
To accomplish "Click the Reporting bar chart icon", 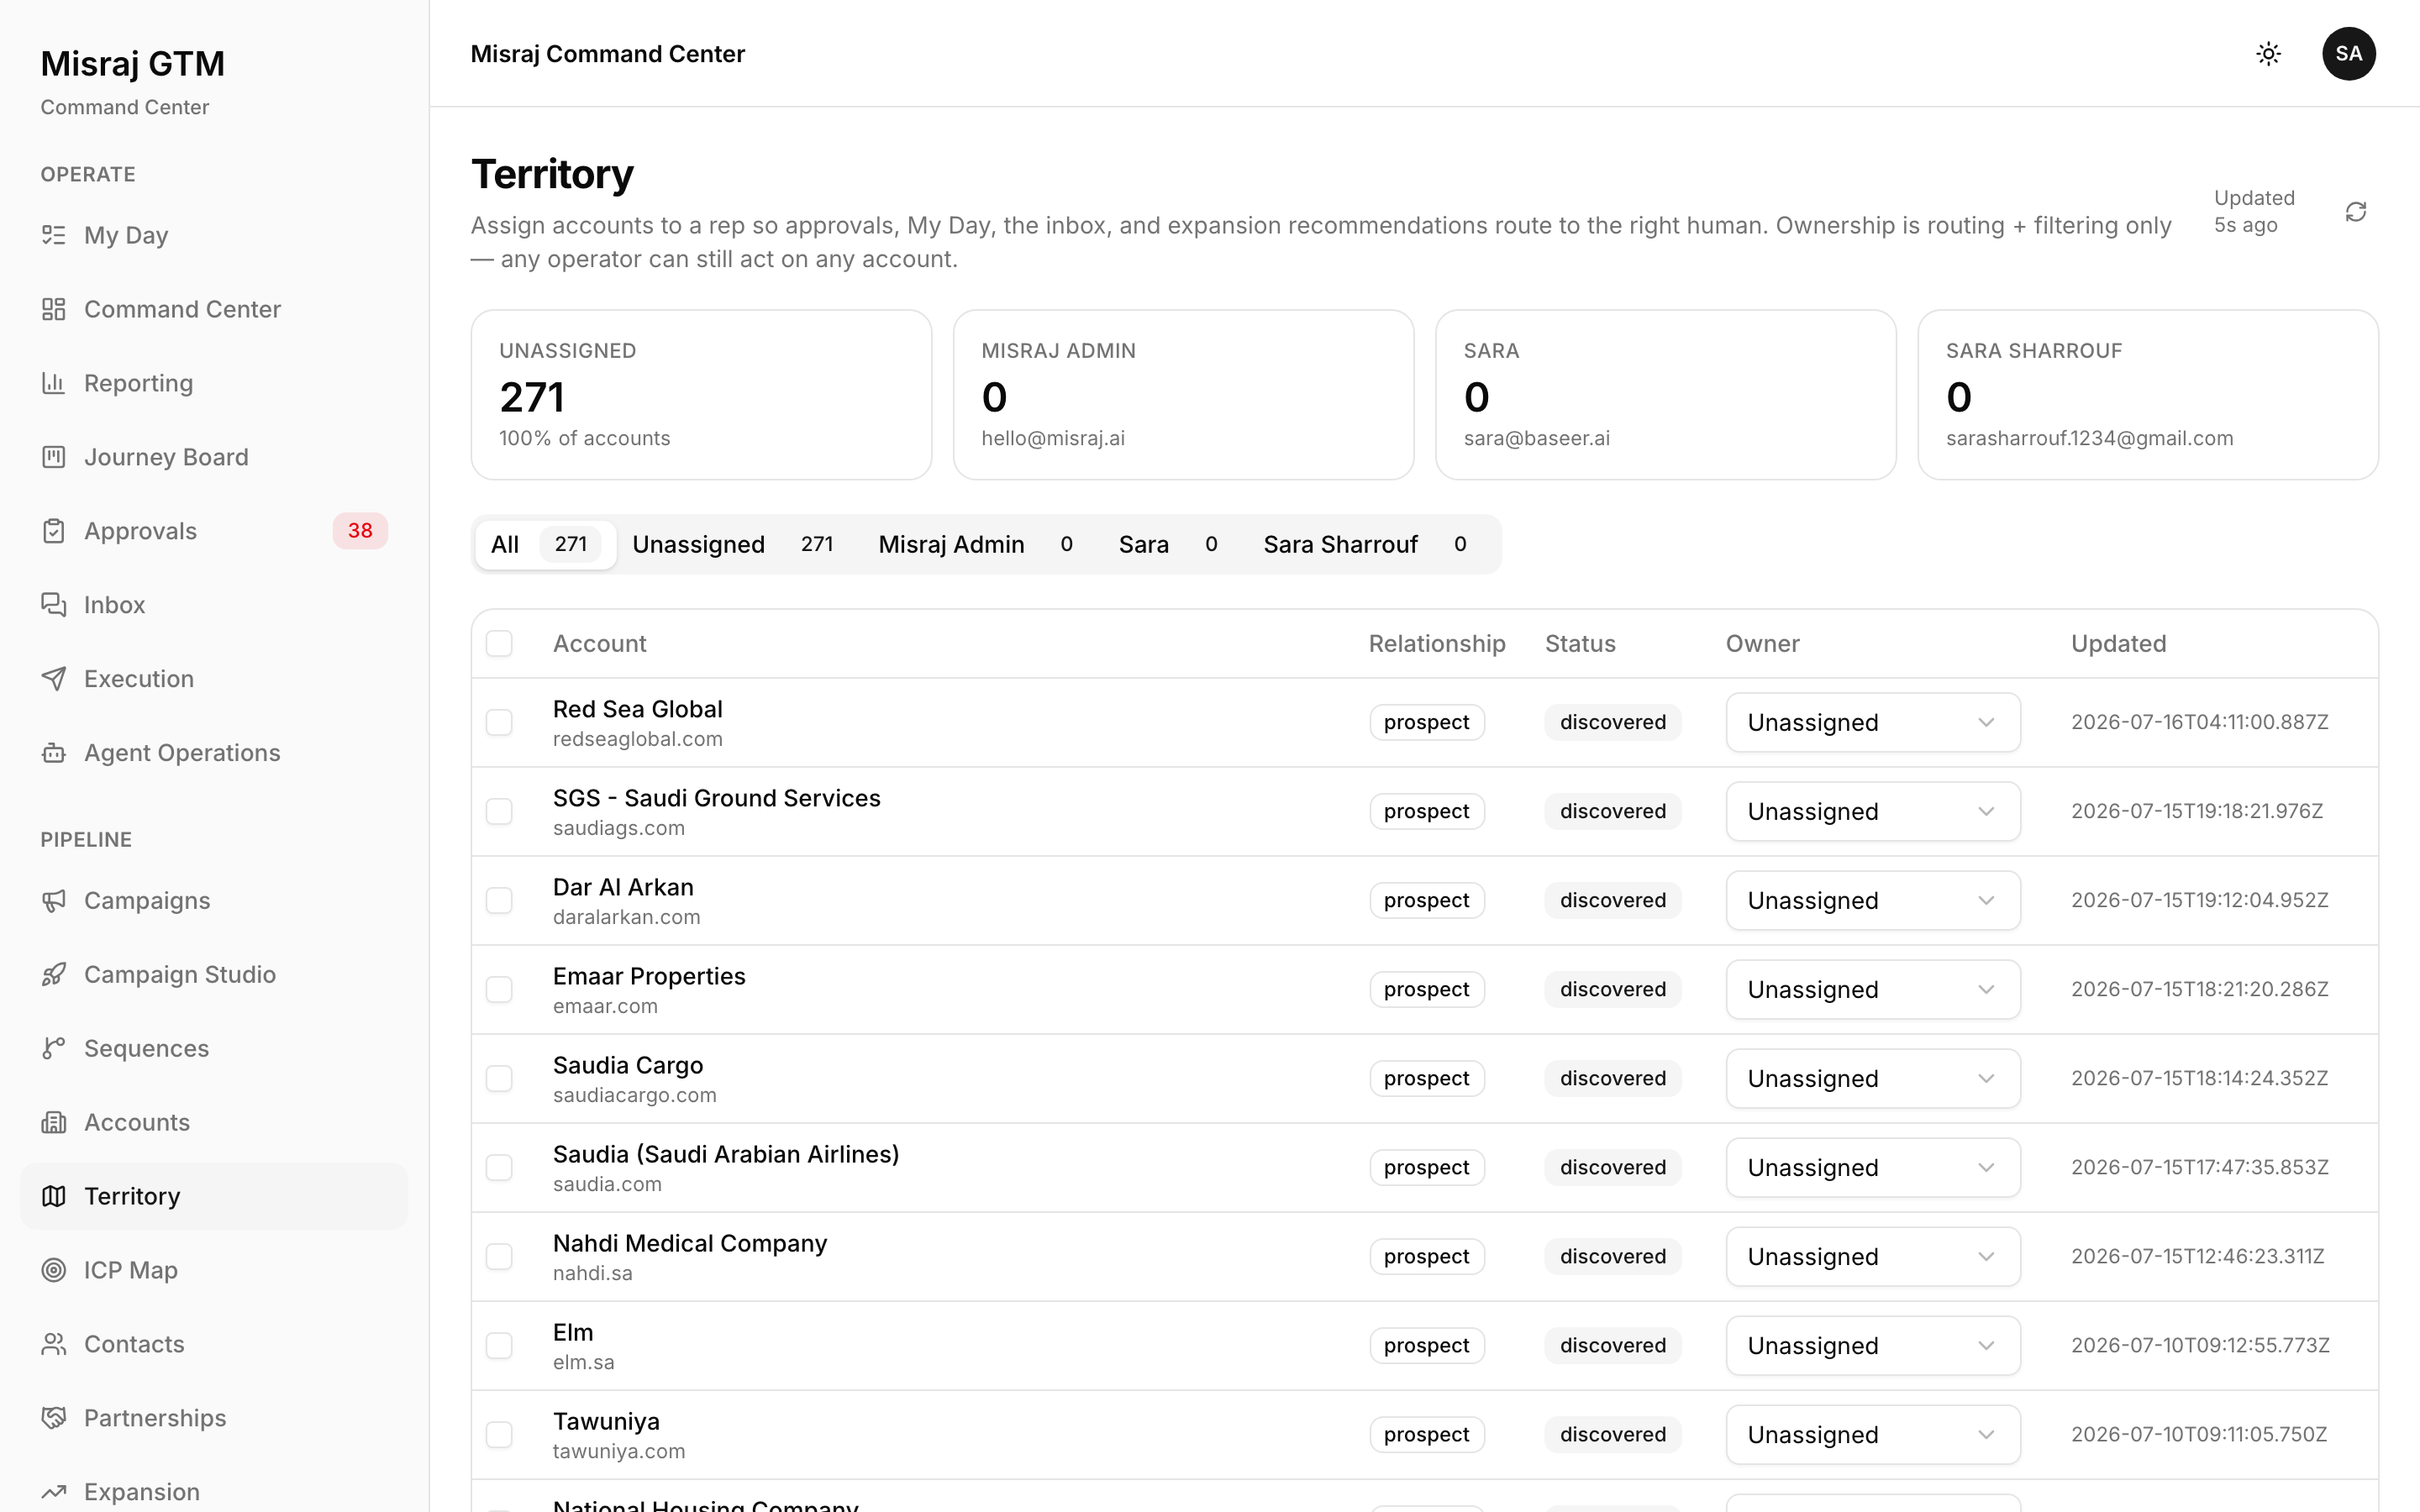I will click(54, 383).
